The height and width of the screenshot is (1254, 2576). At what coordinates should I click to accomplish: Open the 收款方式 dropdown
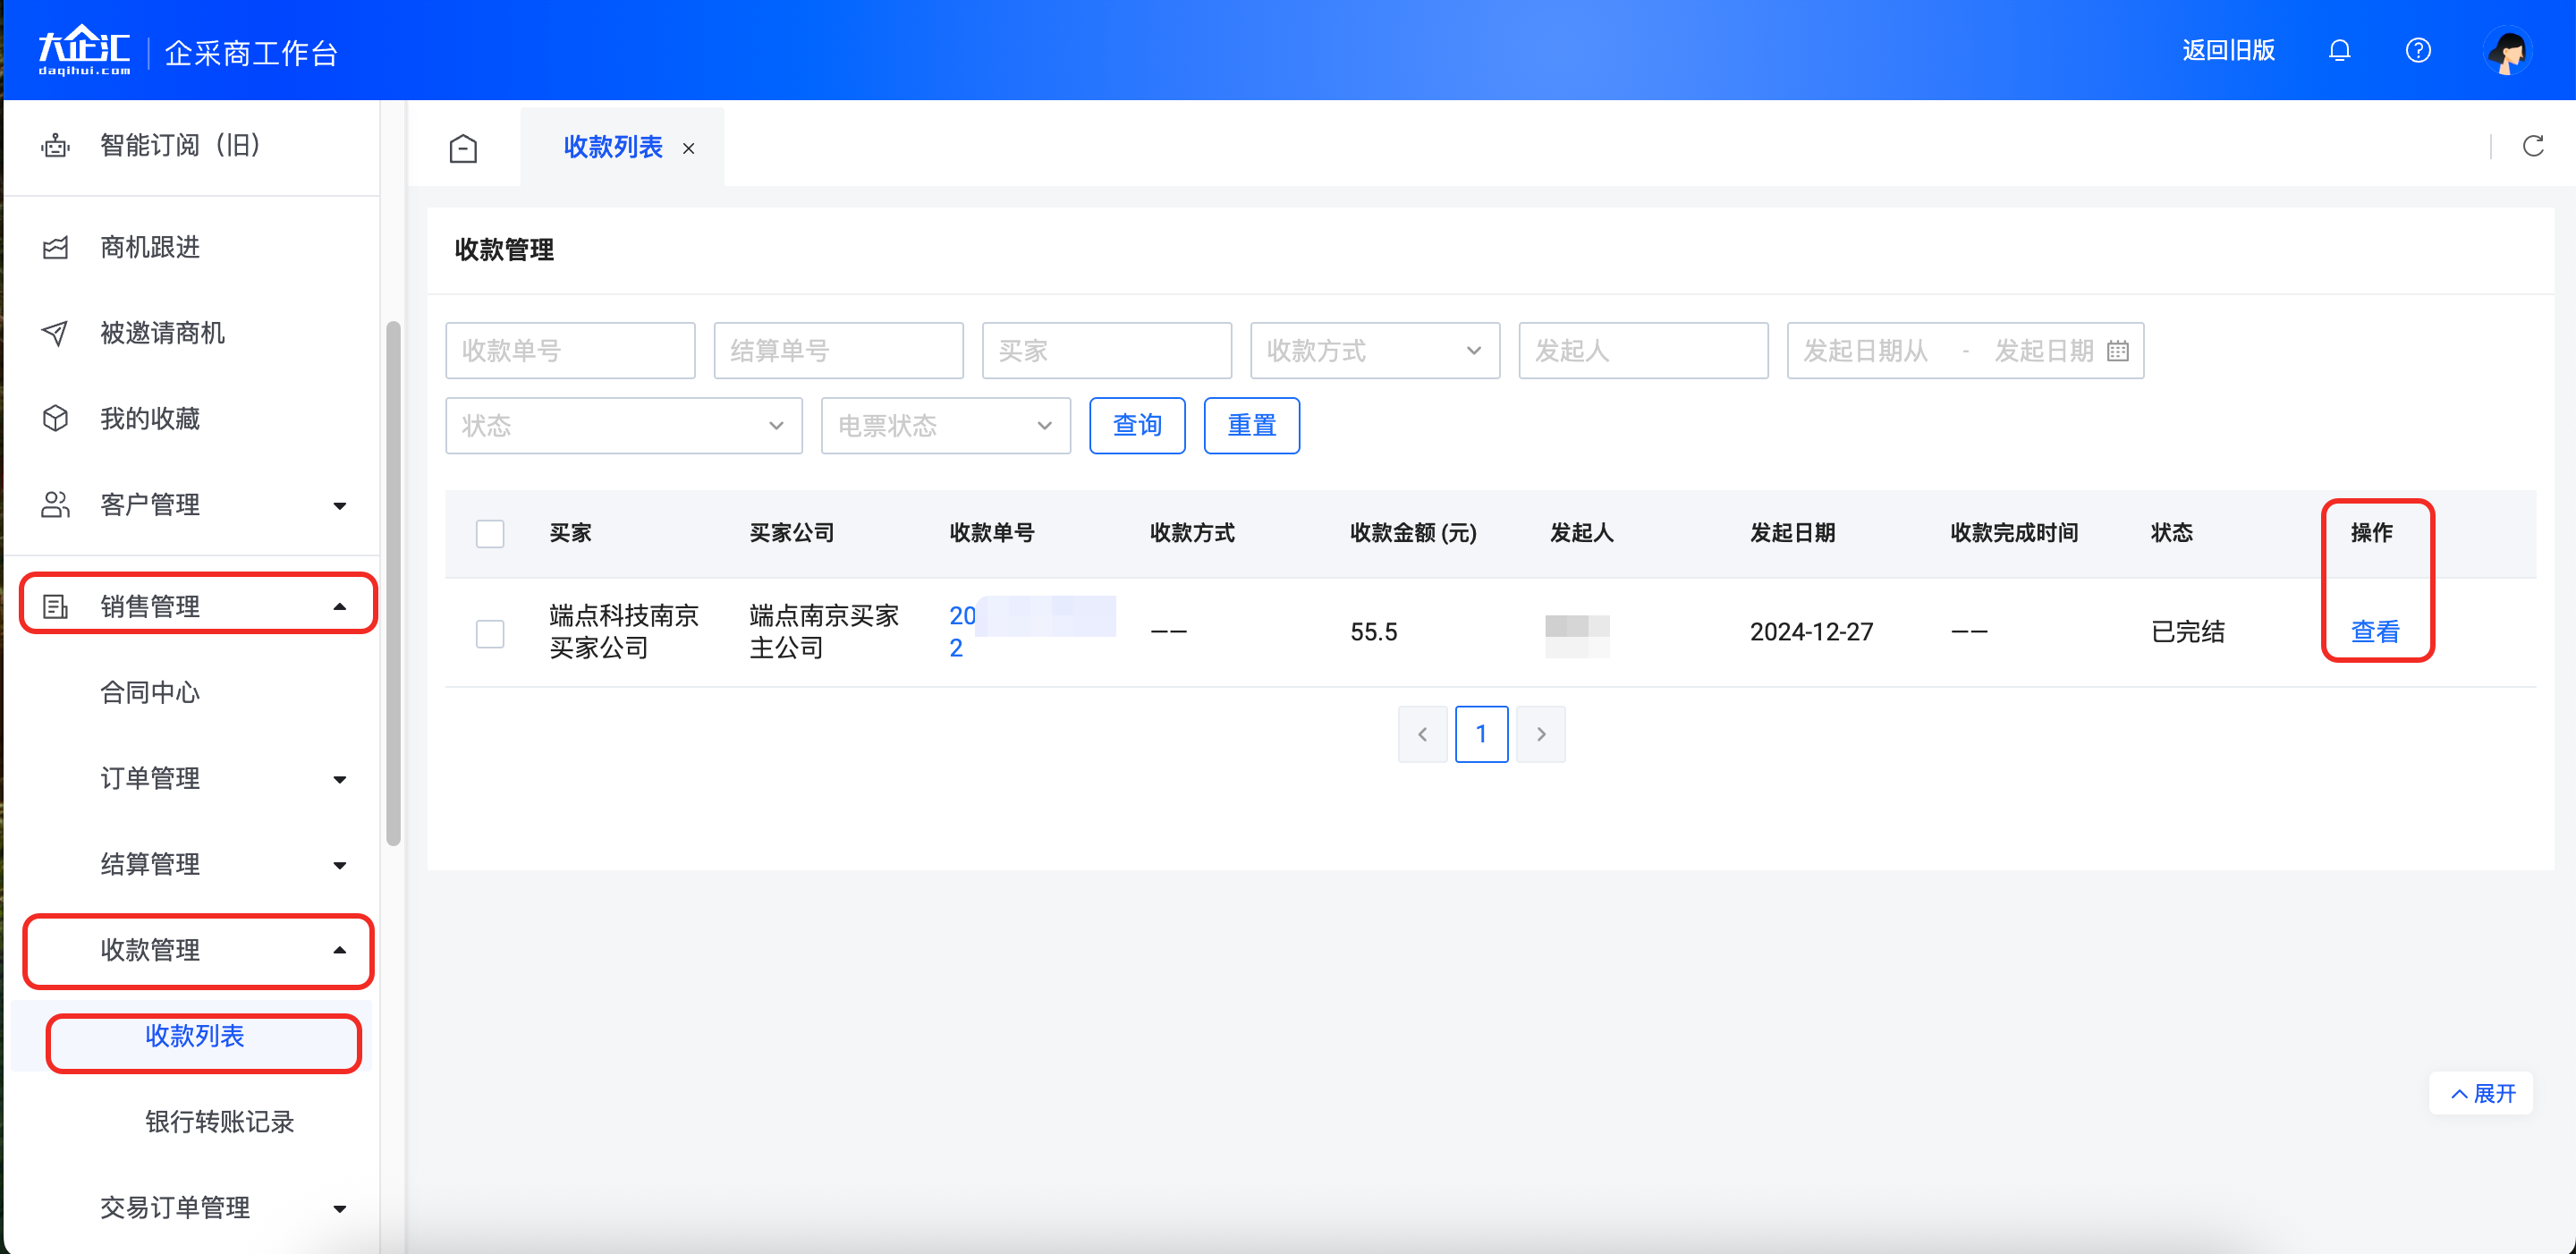click(1374, 351)
